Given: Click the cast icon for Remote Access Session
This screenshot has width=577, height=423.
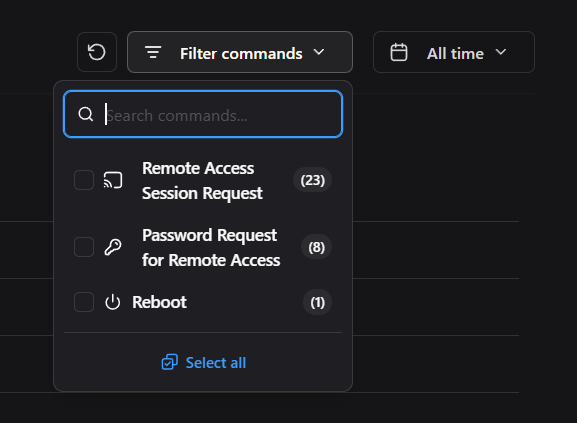Looking at the screenshot, I should 113,180.
